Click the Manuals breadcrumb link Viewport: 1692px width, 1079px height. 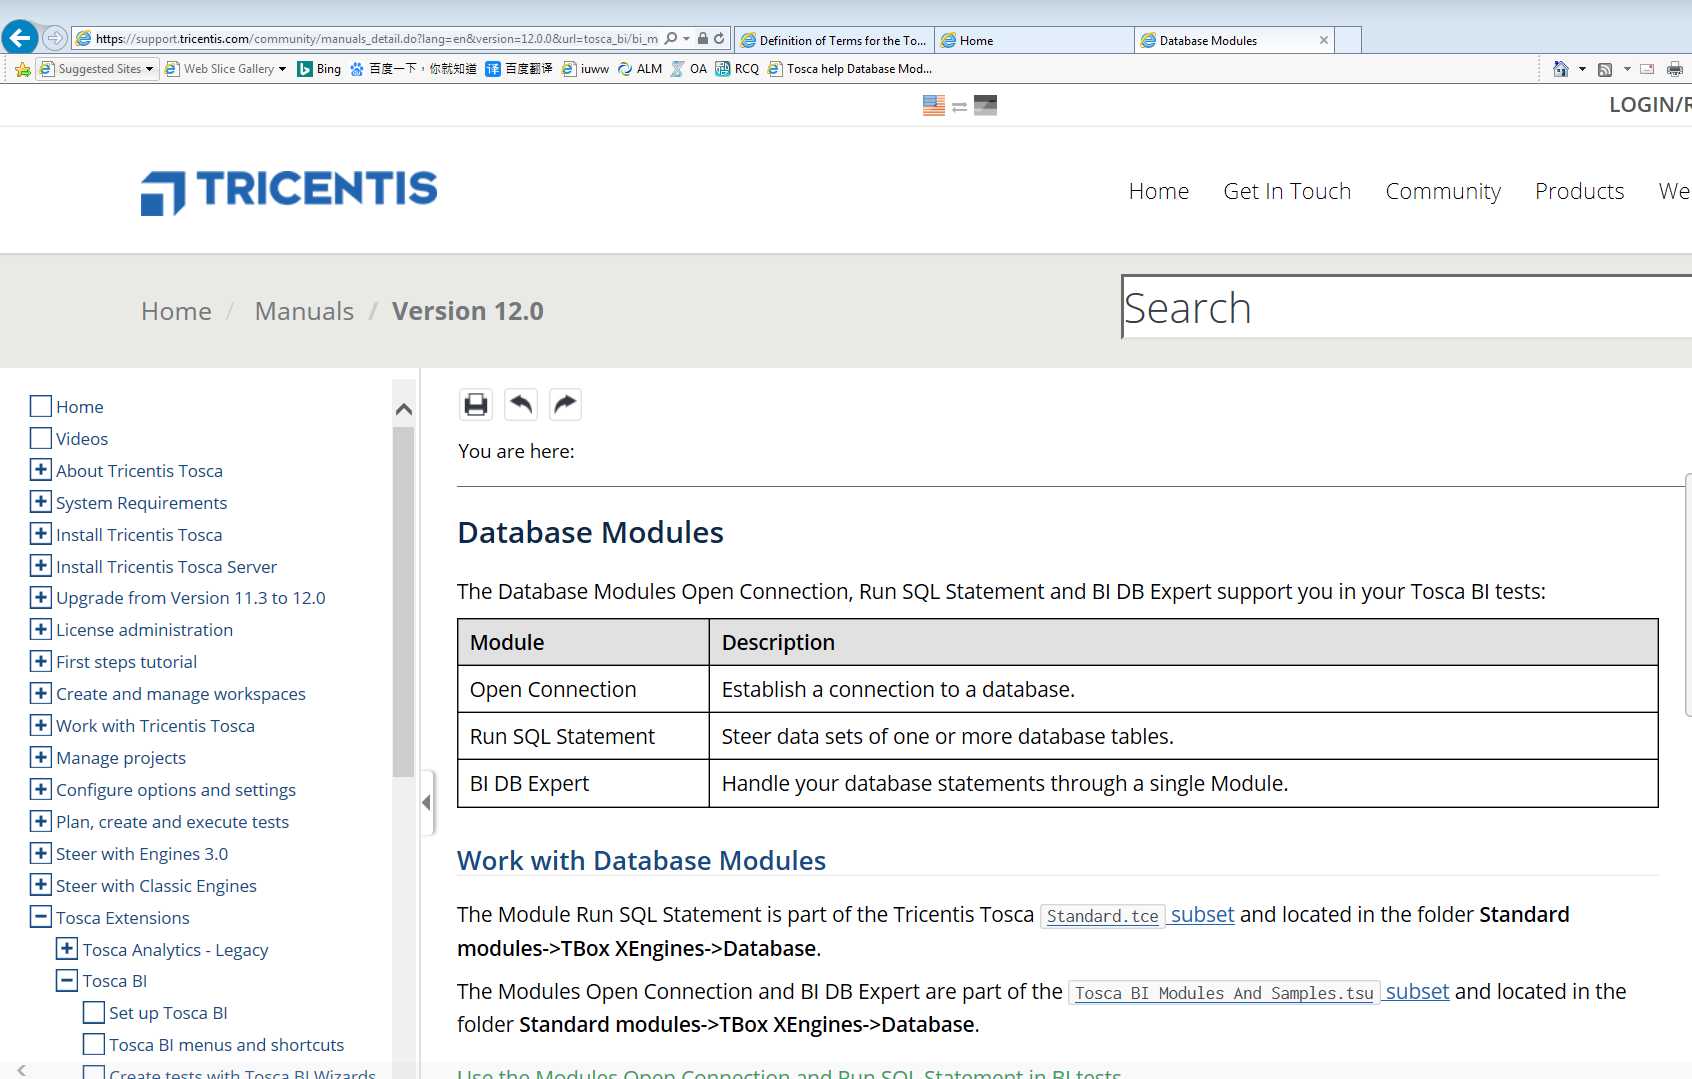(x=304, y=311)
